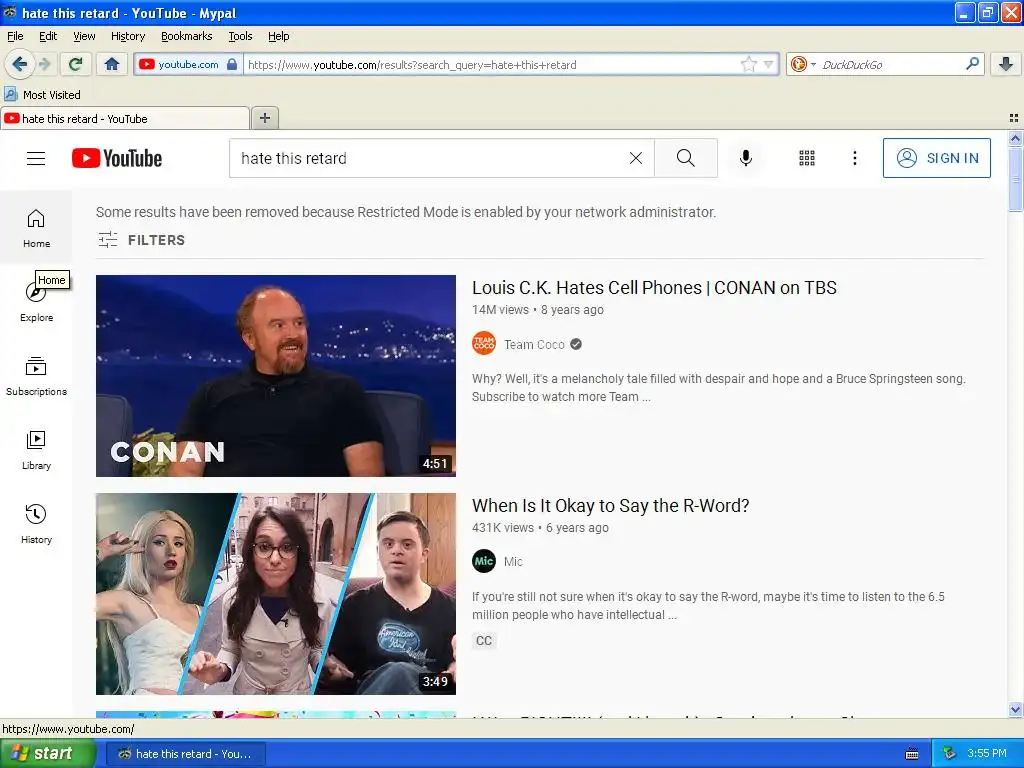Viewport: 1024px width, 768px height.
Task: Open 'When Is It Okay to Say the R-Word?' title
Action: coord(610,505)
